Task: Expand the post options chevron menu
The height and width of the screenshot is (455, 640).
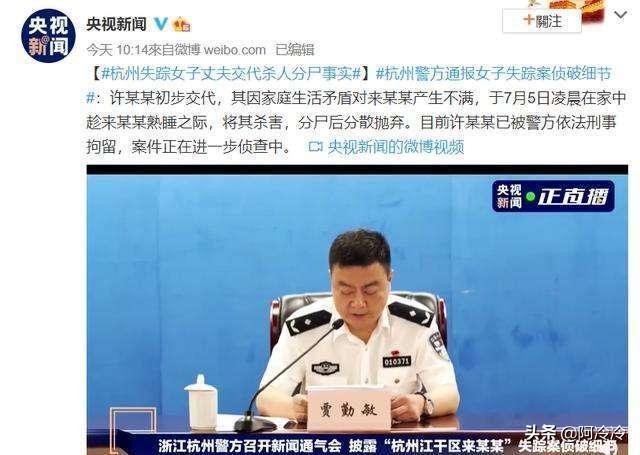Action: point(620,16)
